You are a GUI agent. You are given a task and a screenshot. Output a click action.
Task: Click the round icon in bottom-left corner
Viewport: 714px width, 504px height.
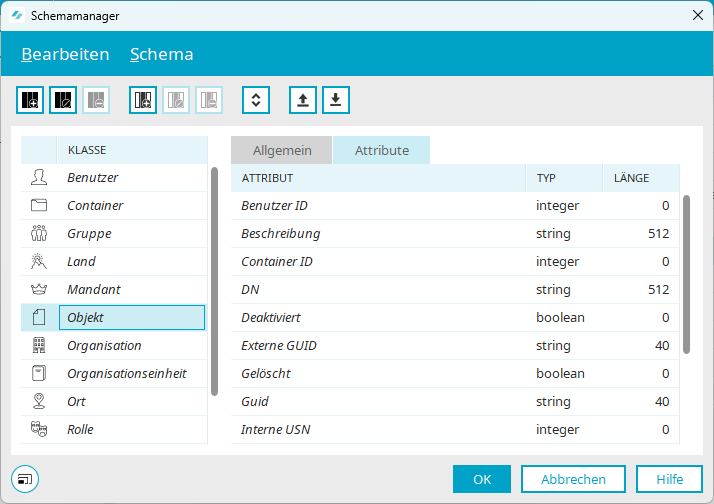(24, 479)
